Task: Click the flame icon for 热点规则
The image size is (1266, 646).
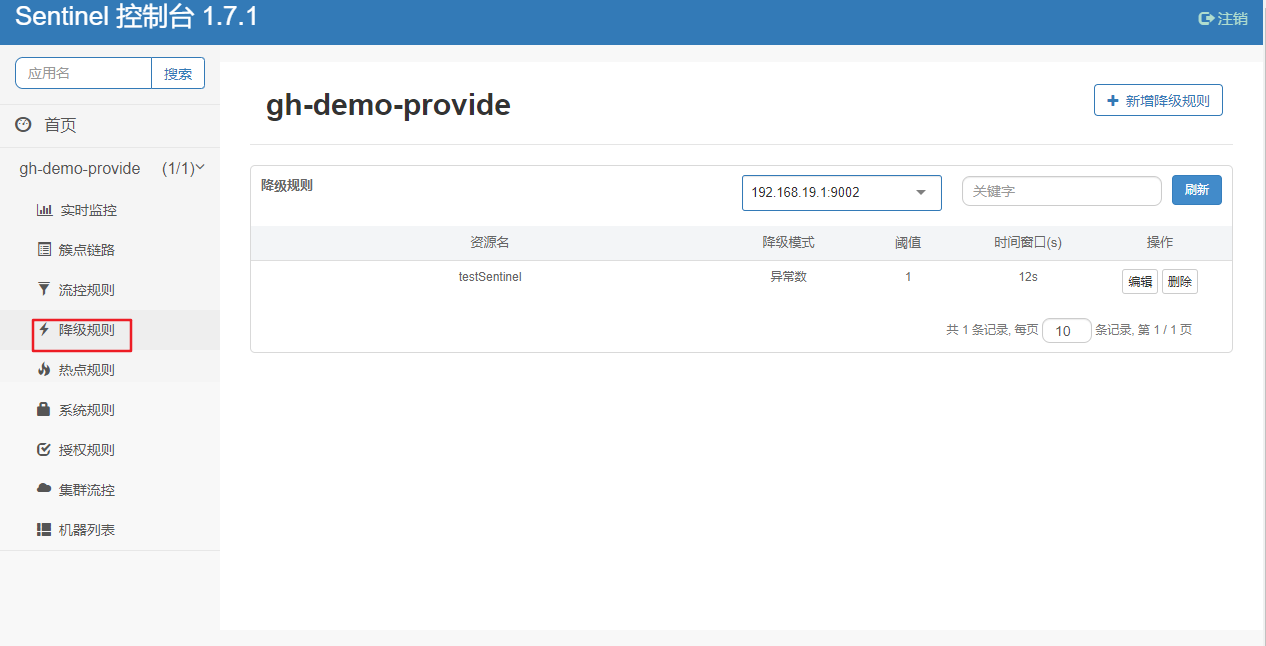Action: [x=44, y=369]
